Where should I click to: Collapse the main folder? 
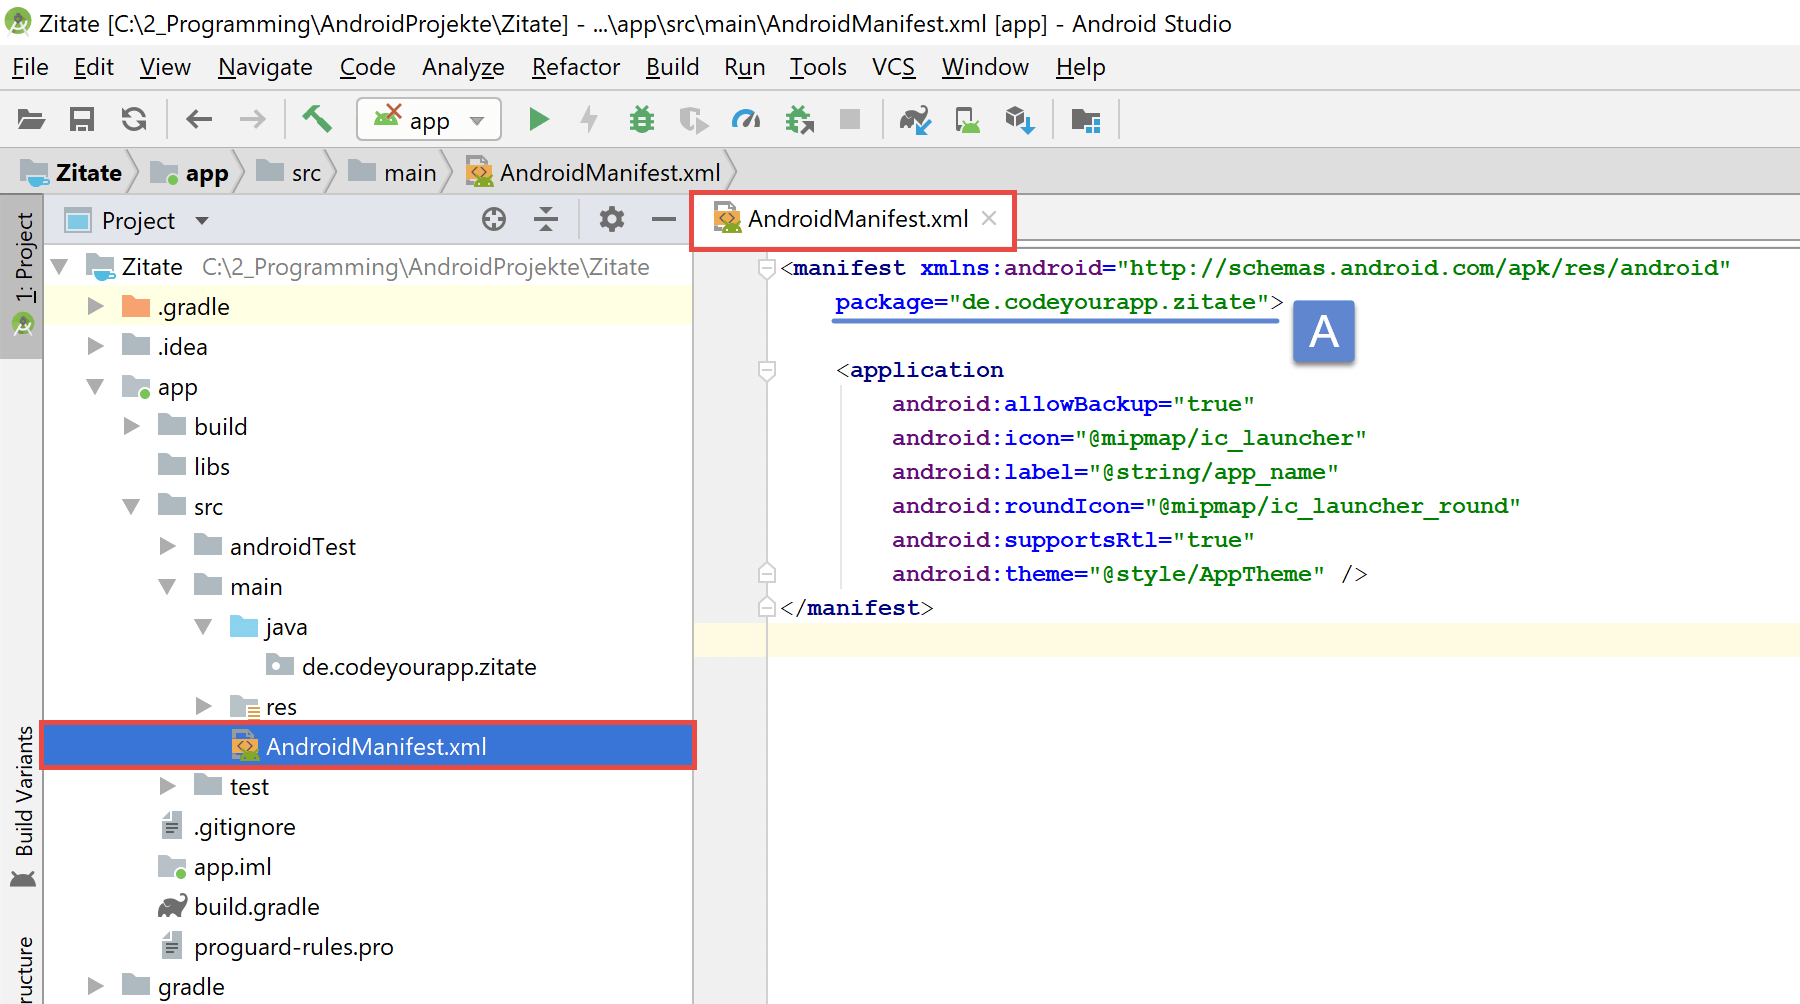tap(168, 587)
